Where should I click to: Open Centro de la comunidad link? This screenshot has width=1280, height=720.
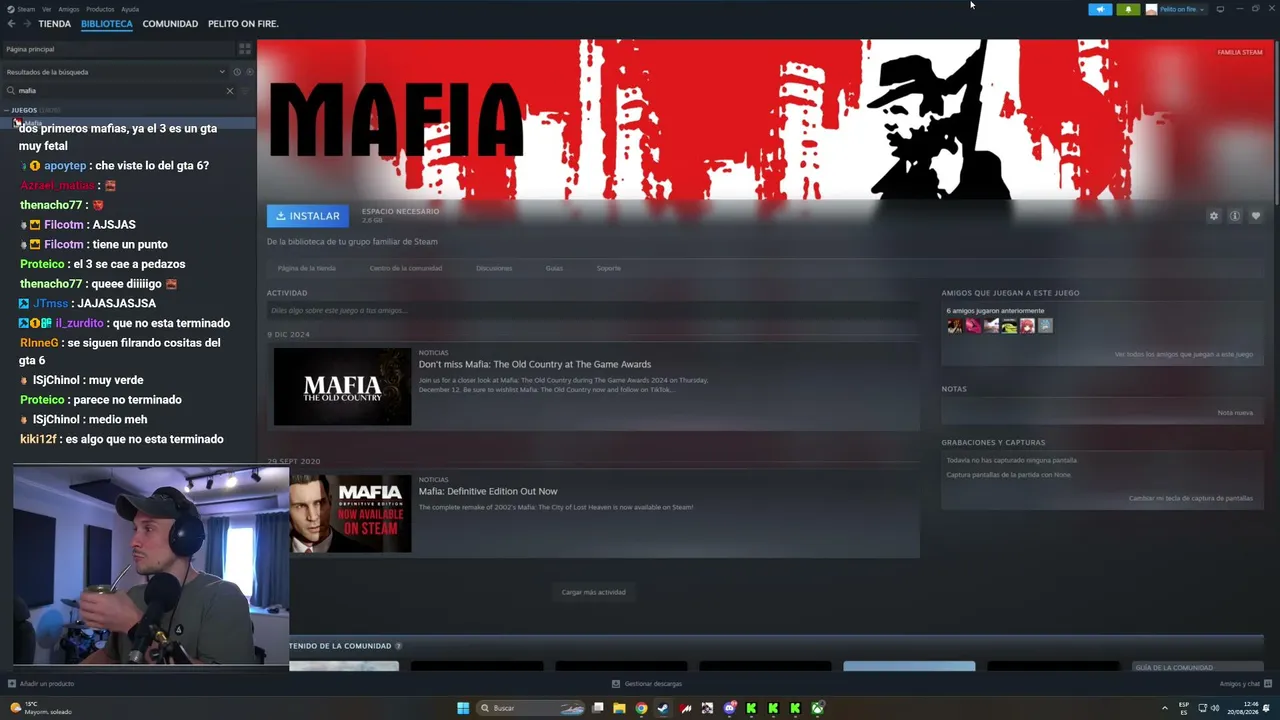pos(405,268)
